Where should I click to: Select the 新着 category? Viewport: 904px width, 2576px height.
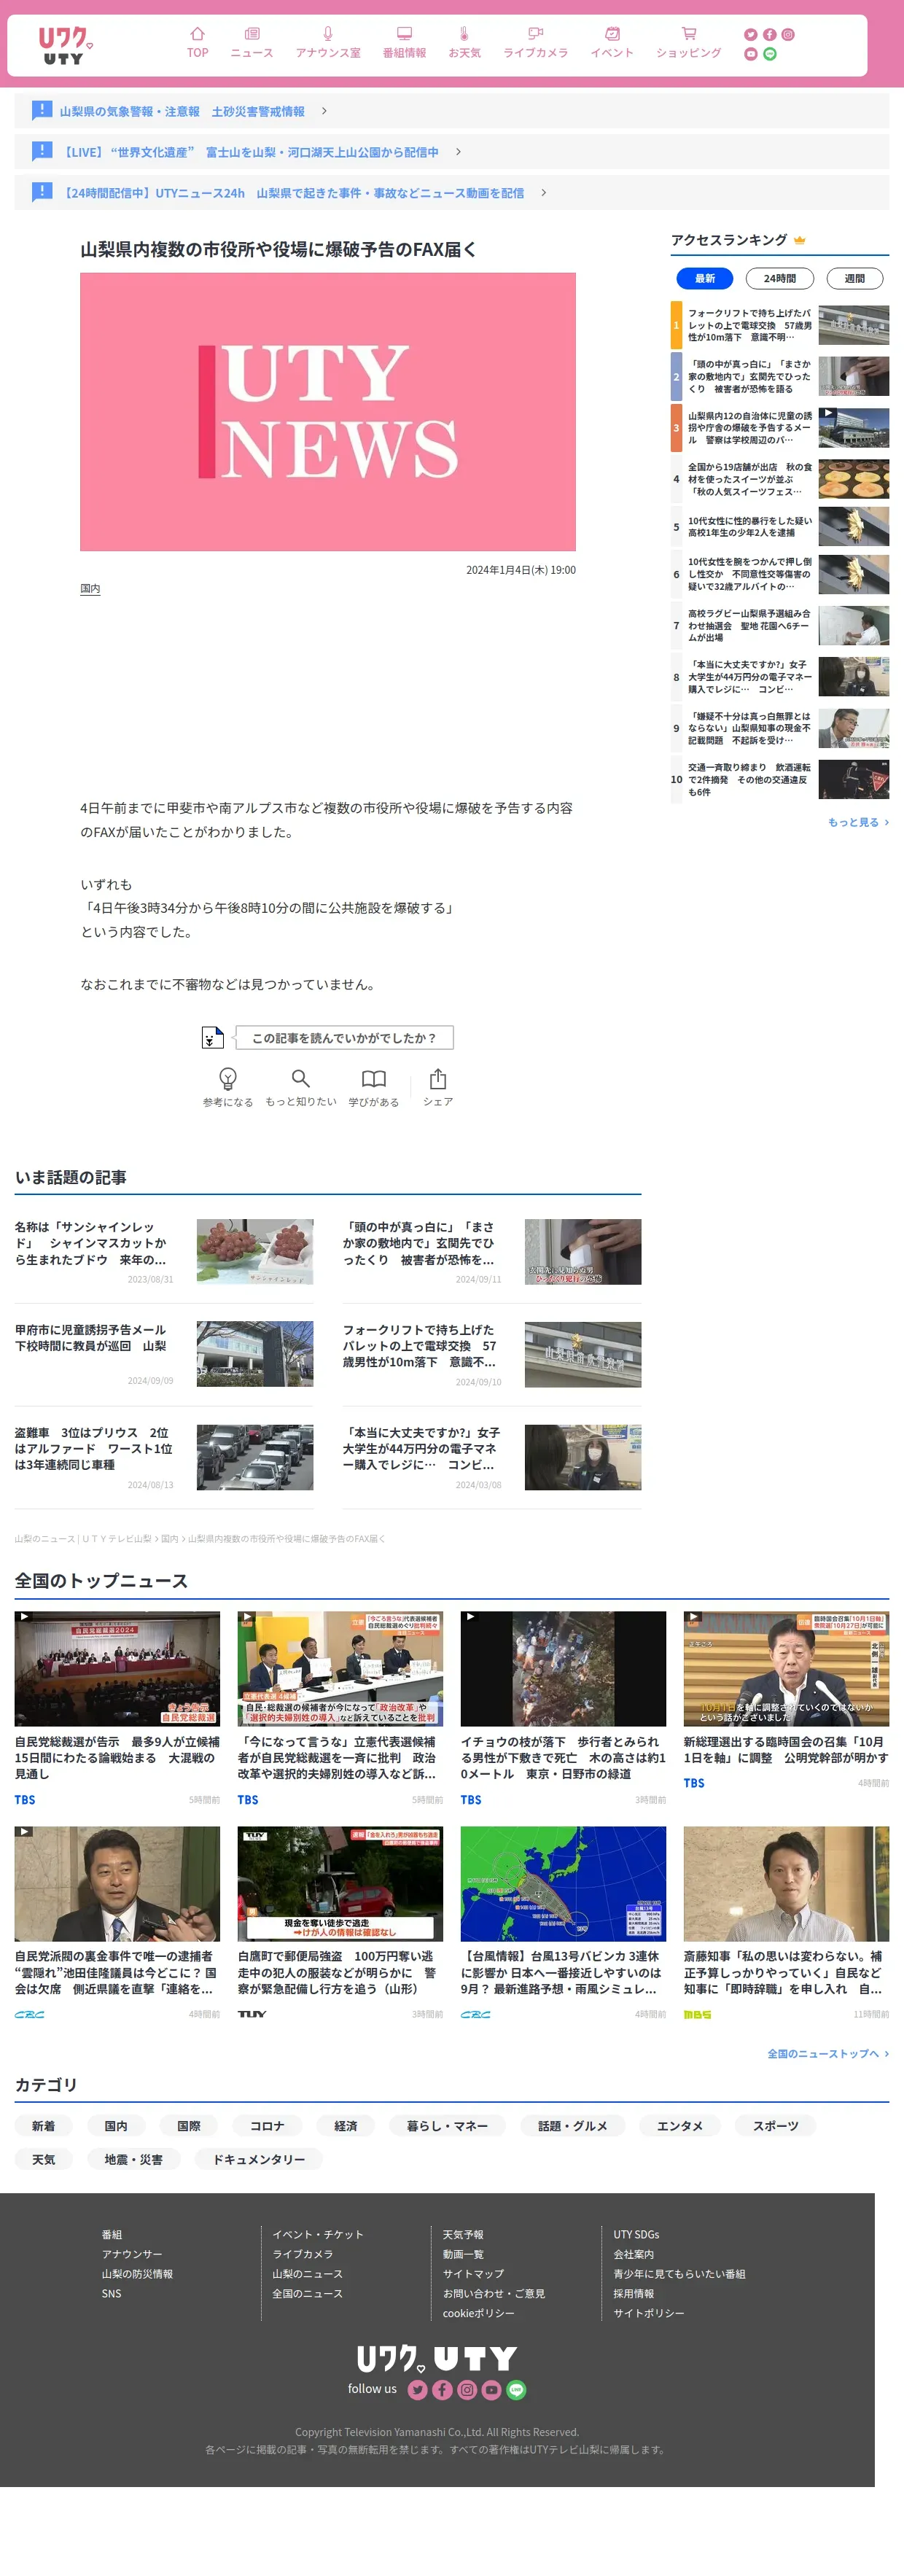coord(43,2125)
